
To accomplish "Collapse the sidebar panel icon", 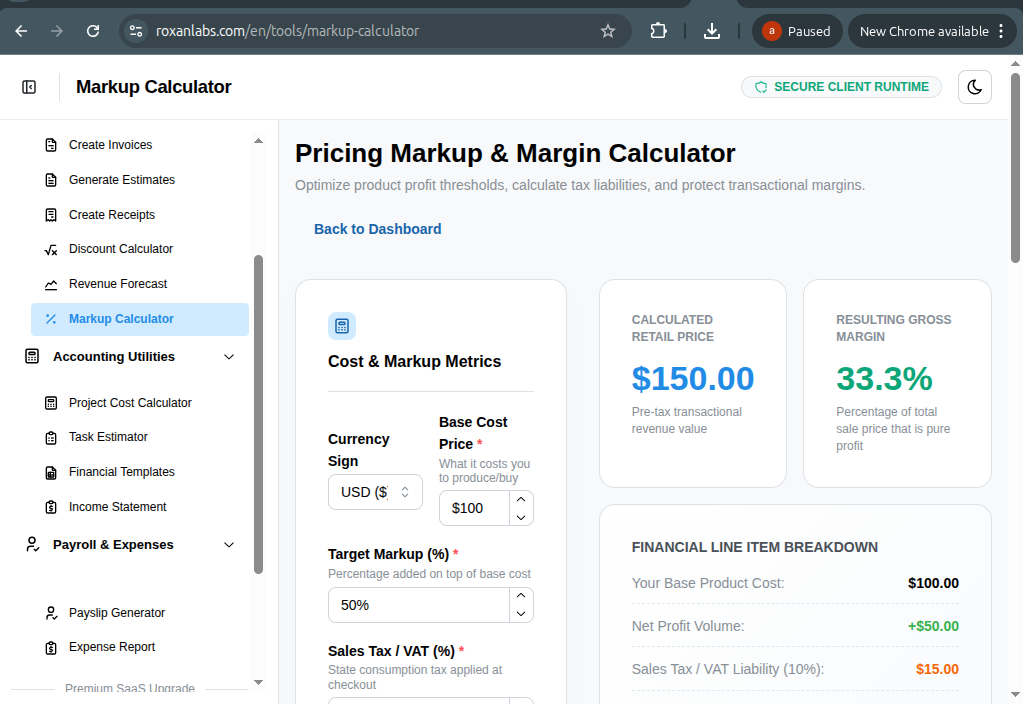I will (x=29, y=87).
